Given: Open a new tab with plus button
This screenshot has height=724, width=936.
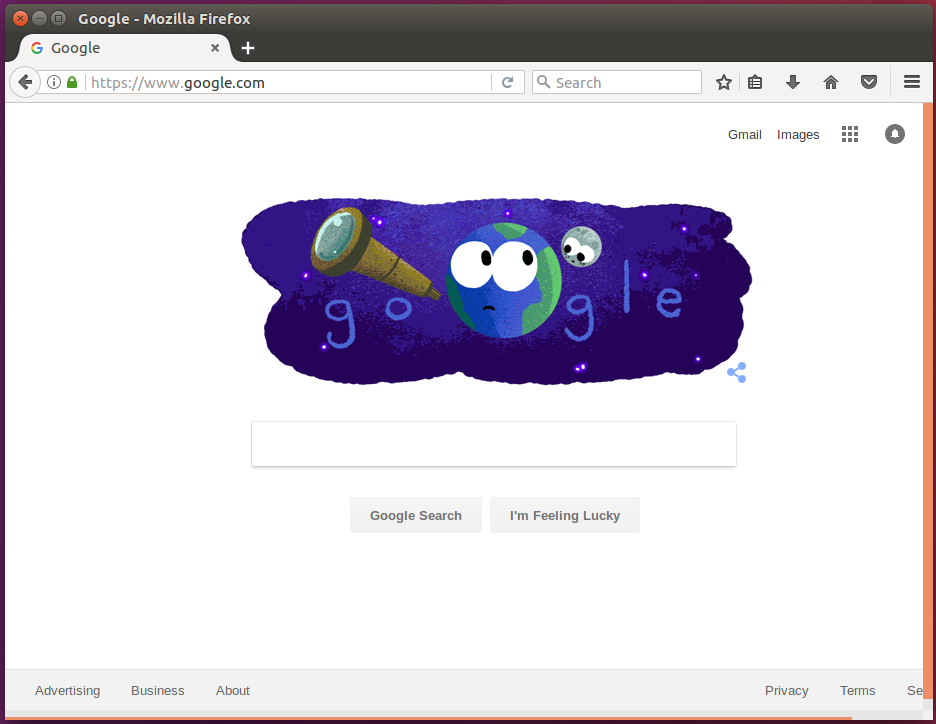Looking at the screenshot, I should pyautogui.click(x=248, y=48).
